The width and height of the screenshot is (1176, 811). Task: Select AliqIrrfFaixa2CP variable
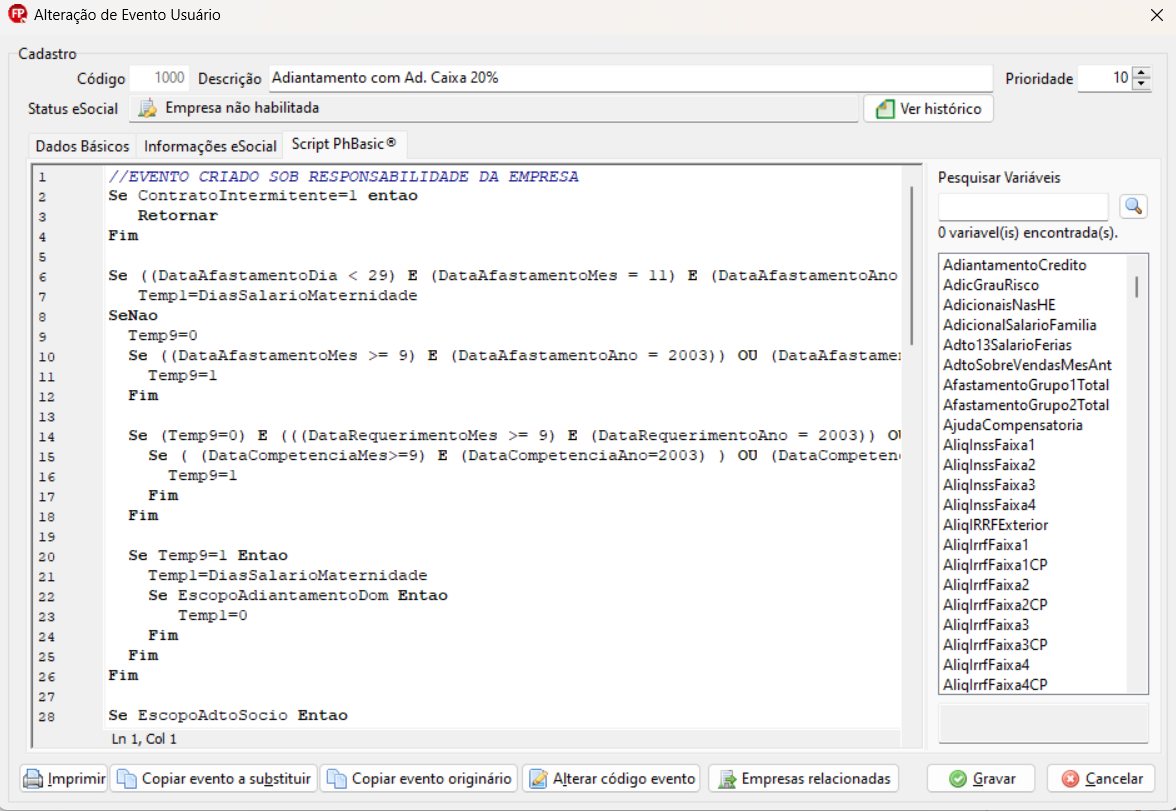click(x=995, y=605)
